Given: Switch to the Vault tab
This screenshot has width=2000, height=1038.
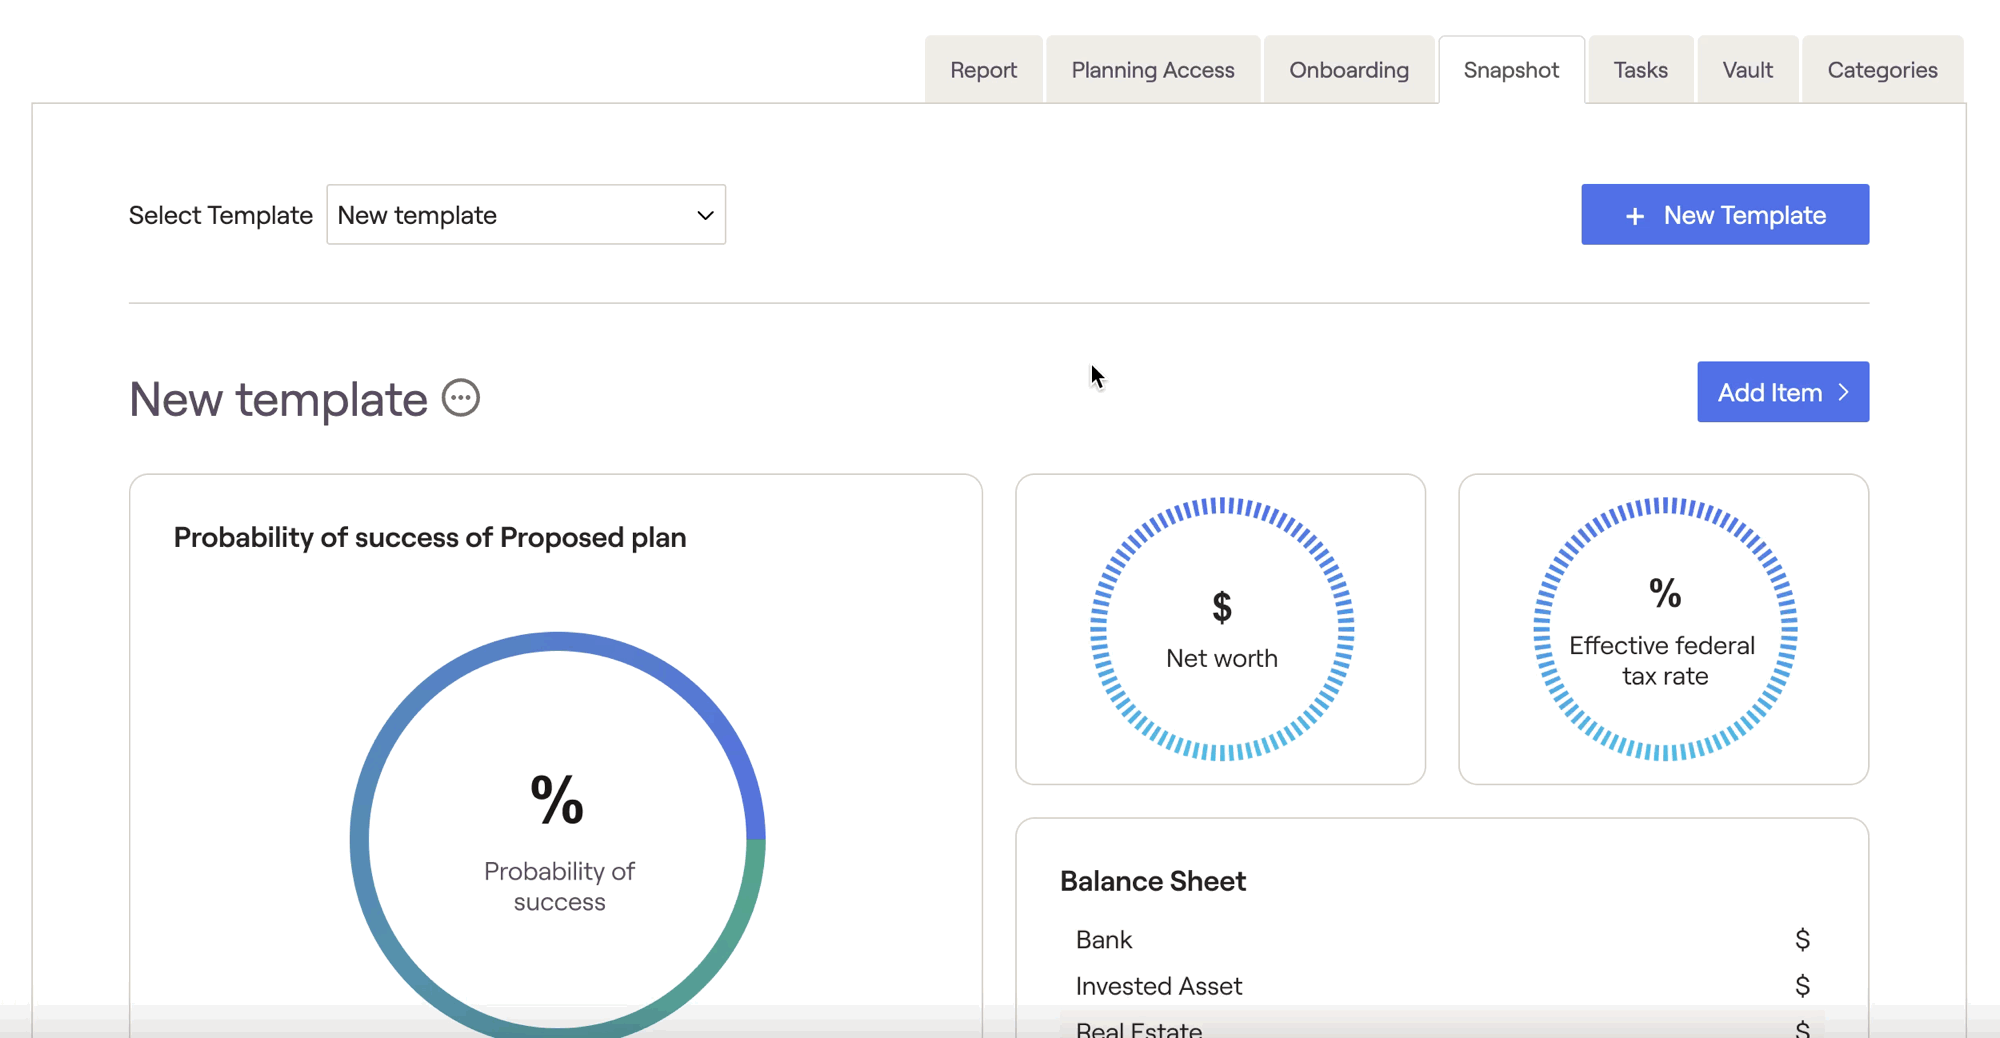Looking at the screenshot, I should pos(1747,70).
